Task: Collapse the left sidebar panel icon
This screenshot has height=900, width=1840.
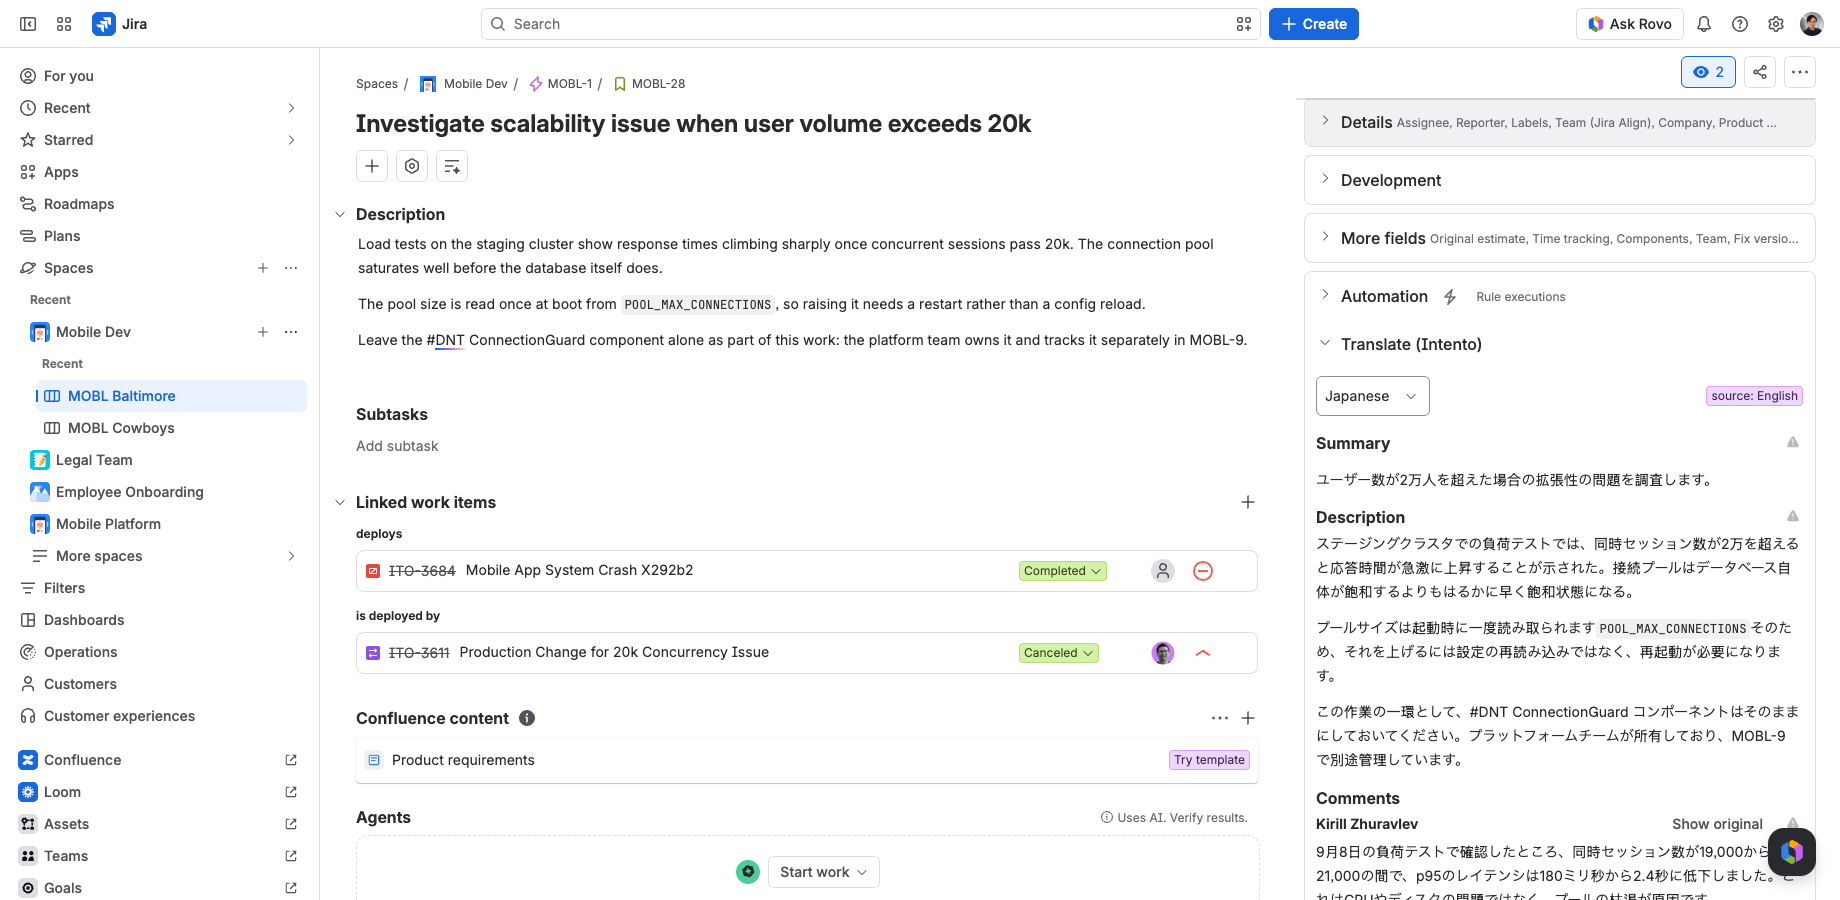Action: coord(28,24)
